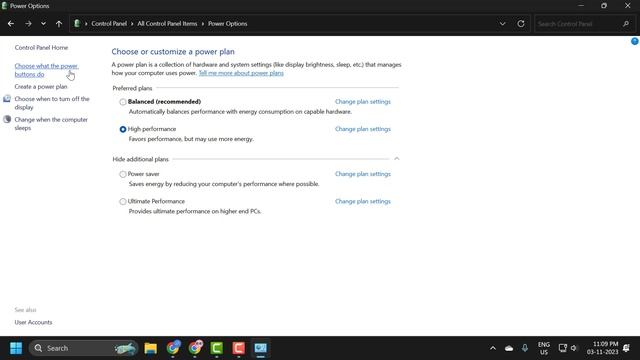Viewport: 640px width, 360px height.
Task: Click the address bar Power Options icon
Action: 77,24
